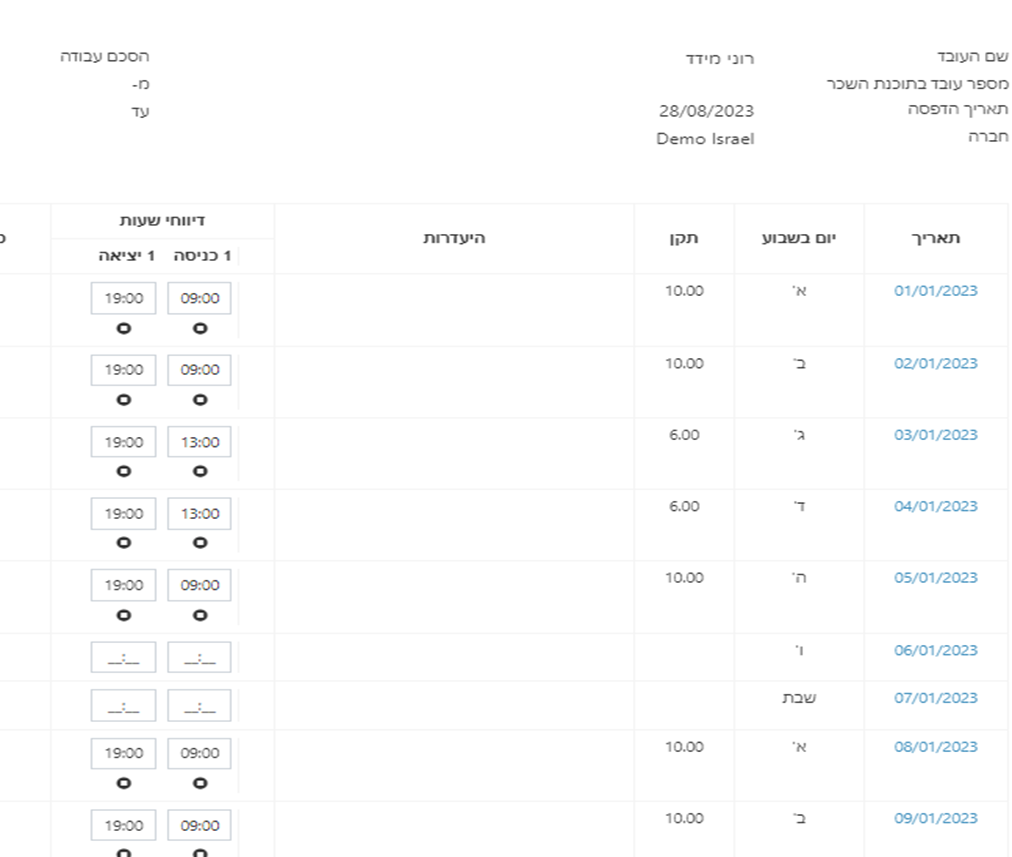Click the circle icon under 13:00 entry for 04/01/2023
Viewport: 1012px width, 857px height.
click(x=200, y=543)
